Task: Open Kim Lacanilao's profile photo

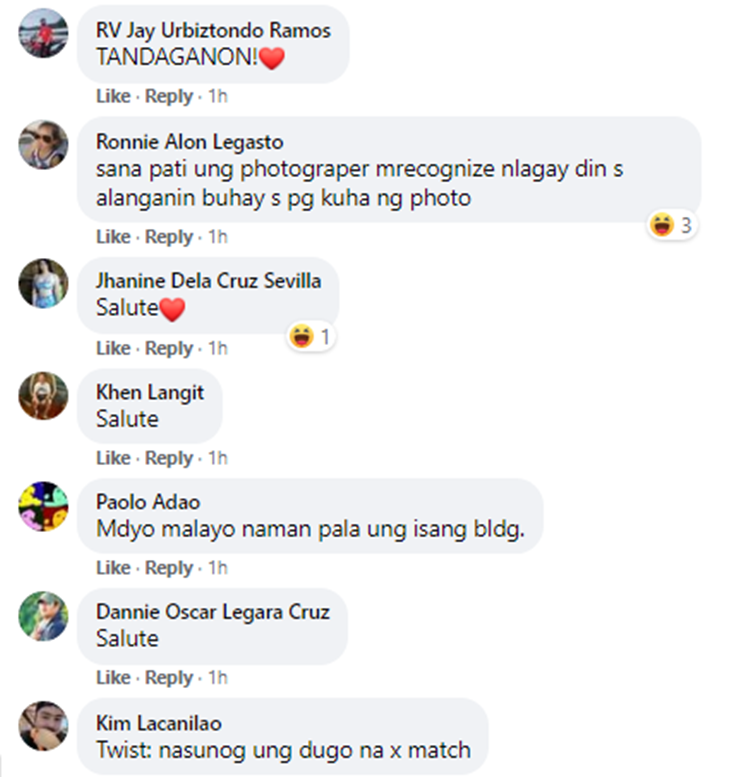Action: tap(44, 725)
